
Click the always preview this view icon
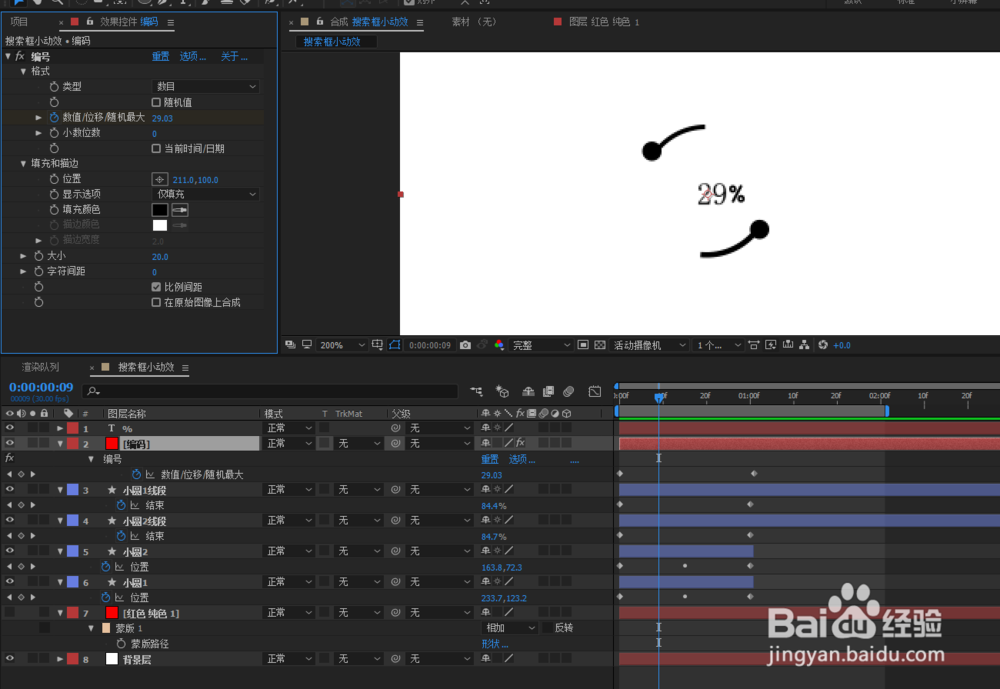click(x=290, y=344)
